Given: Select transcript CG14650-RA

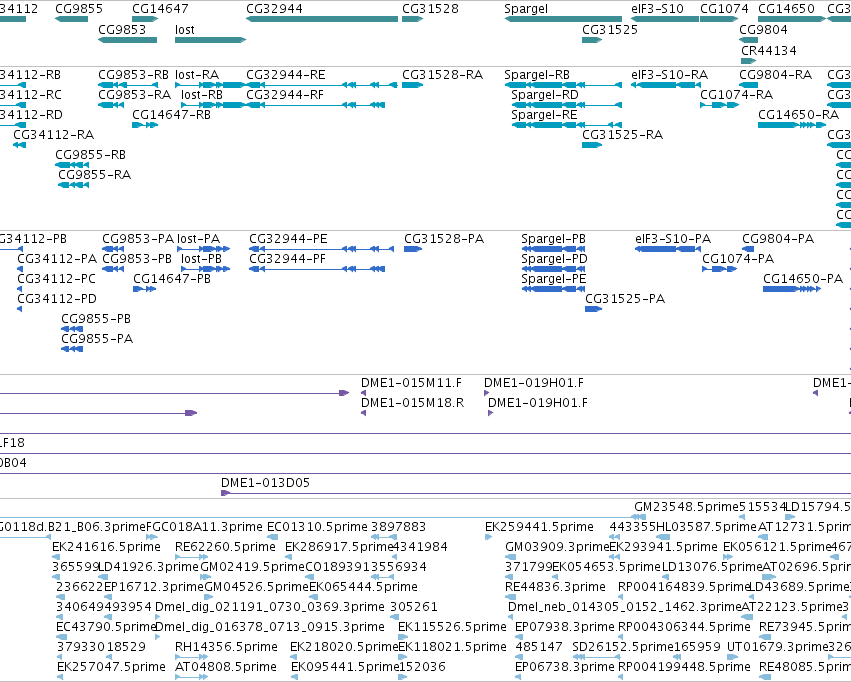Looking at the screenshot, I should [x=798, y=114].
